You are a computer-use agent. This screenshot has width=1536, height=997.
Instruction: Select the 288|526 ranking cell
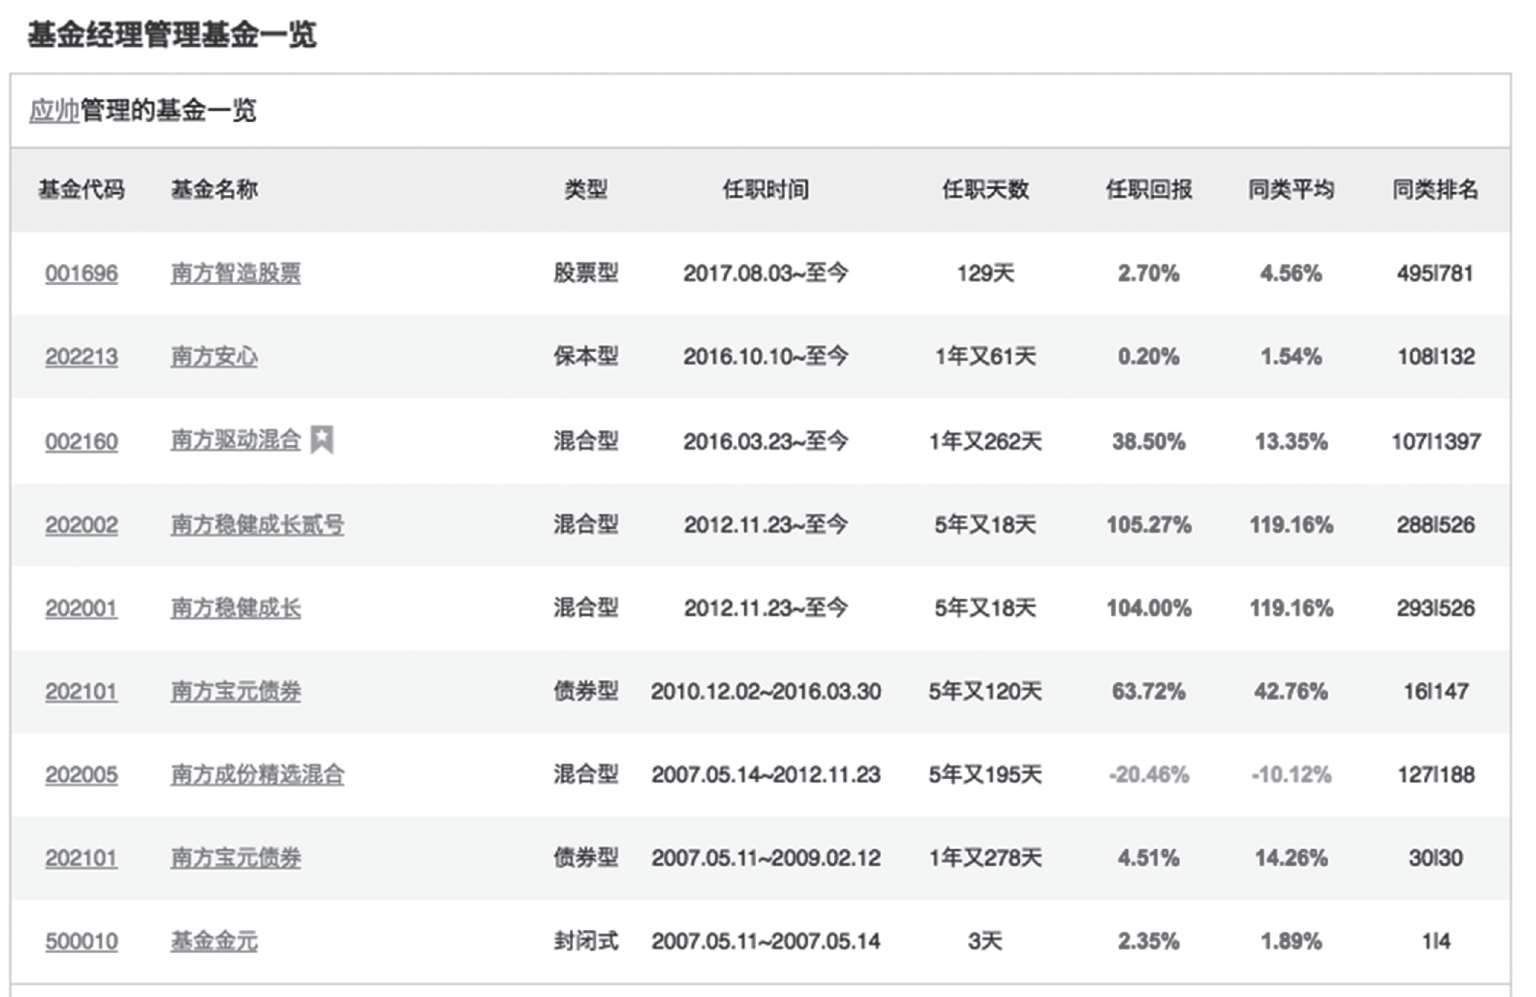click(1436, 525)
